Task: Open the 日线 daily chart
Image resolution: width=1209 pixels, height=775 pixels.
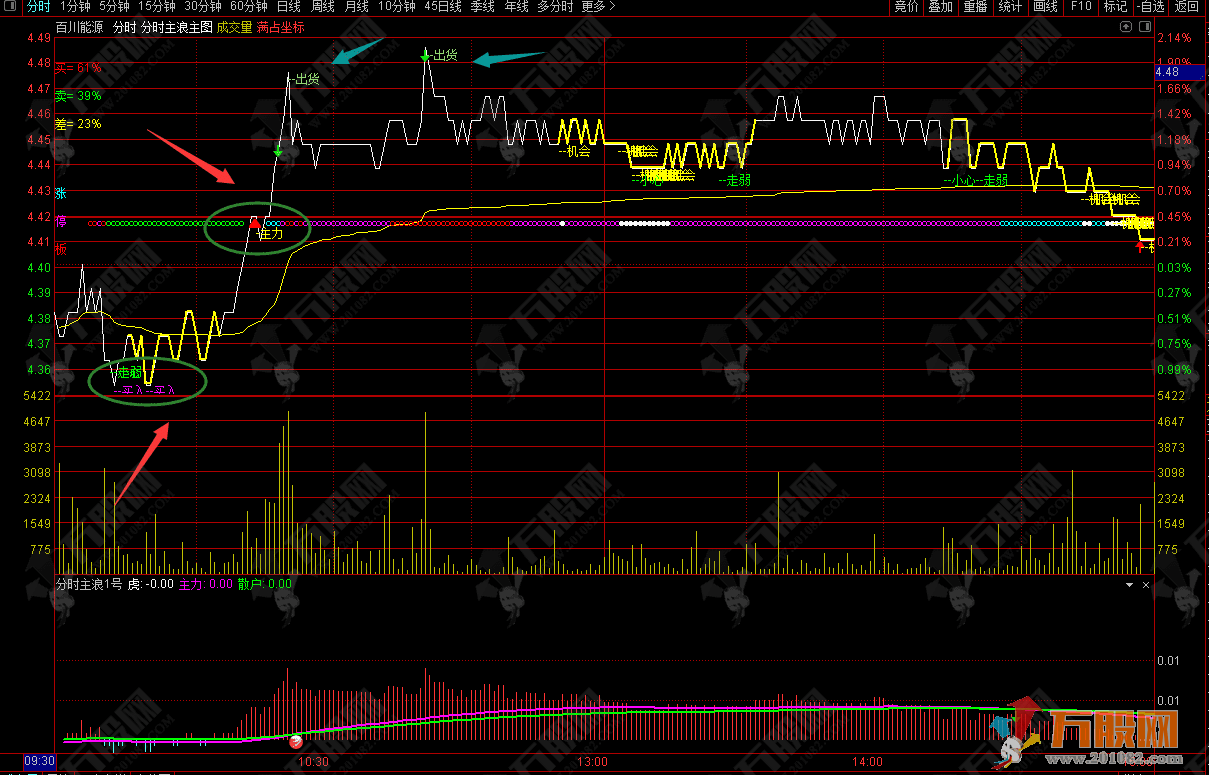Action: pos(288,7)
